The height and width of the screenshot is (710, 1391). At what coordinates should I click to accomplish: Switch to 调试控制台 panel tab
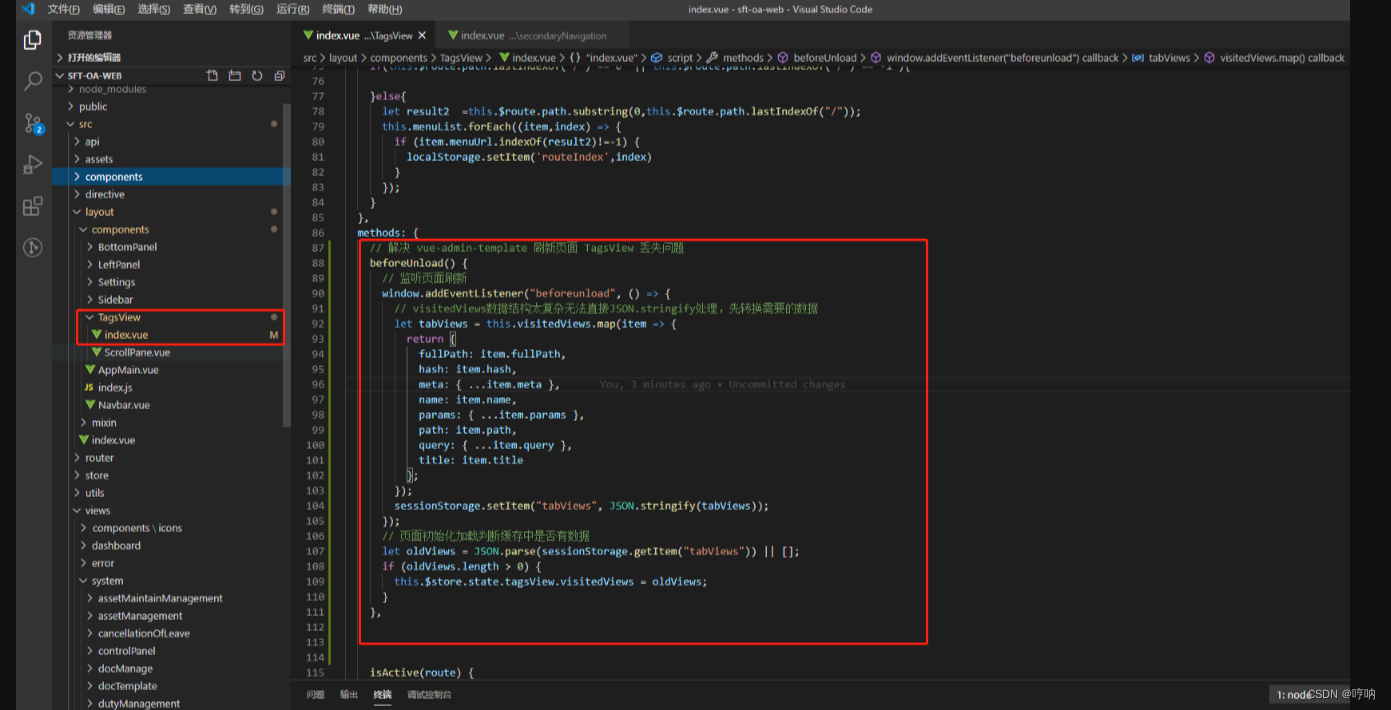(429, 694)
